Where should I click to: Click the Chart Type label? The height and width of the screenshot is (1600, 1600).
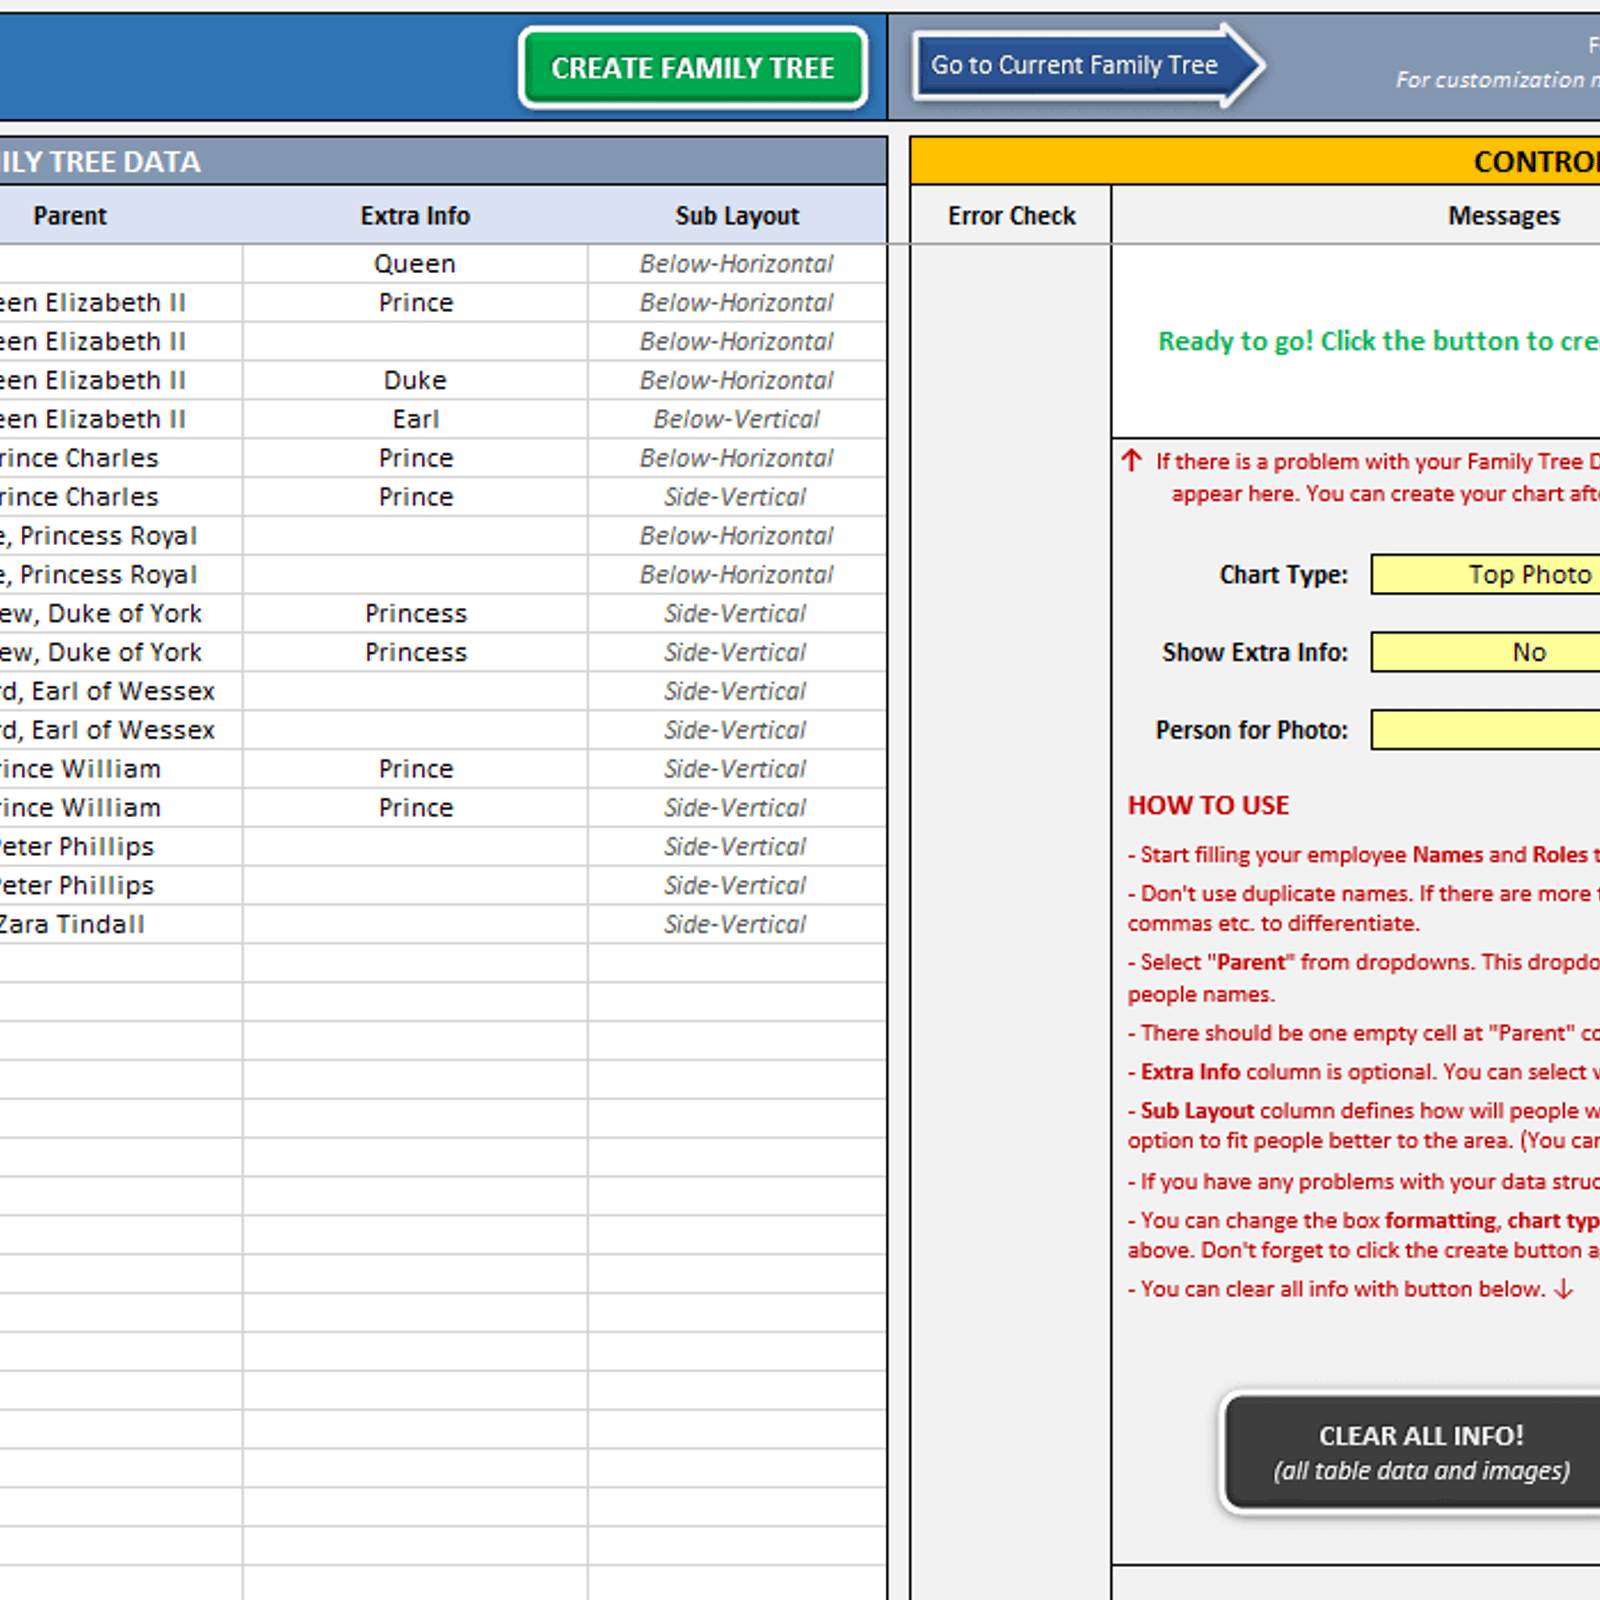click(1283, 575)
